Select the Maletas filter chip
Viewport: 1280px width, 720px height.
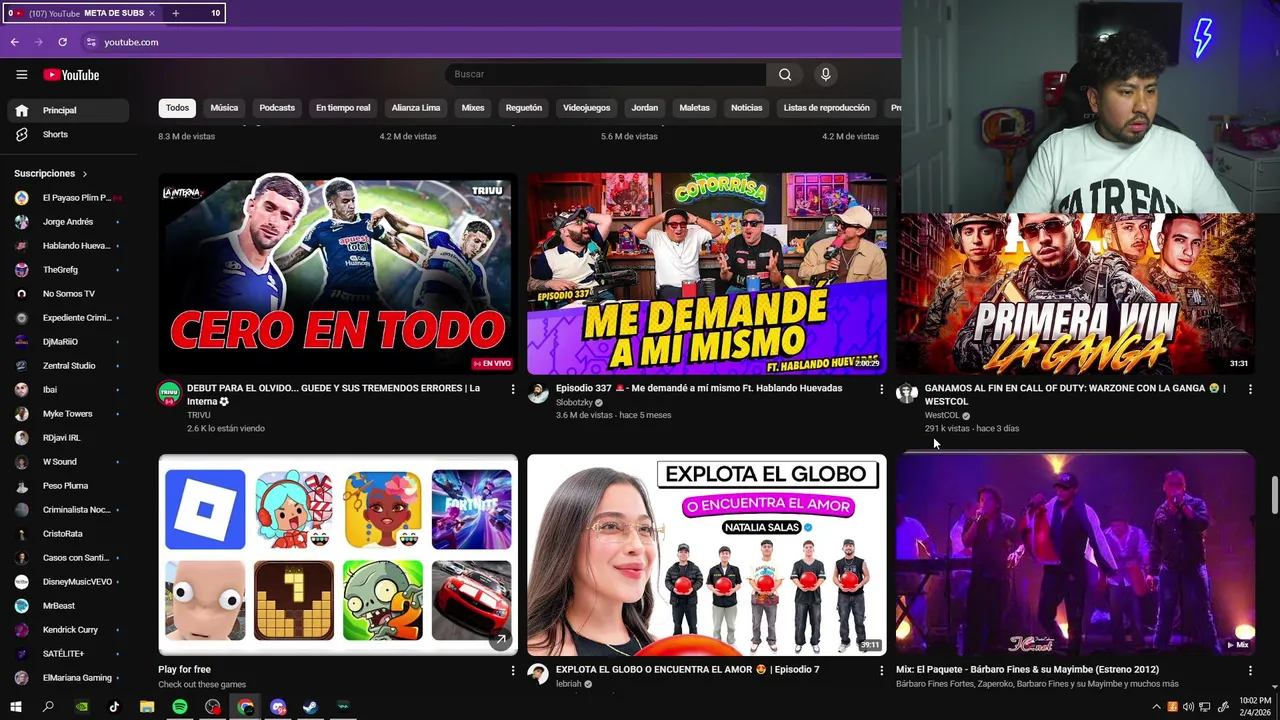(x=694, y=108)
